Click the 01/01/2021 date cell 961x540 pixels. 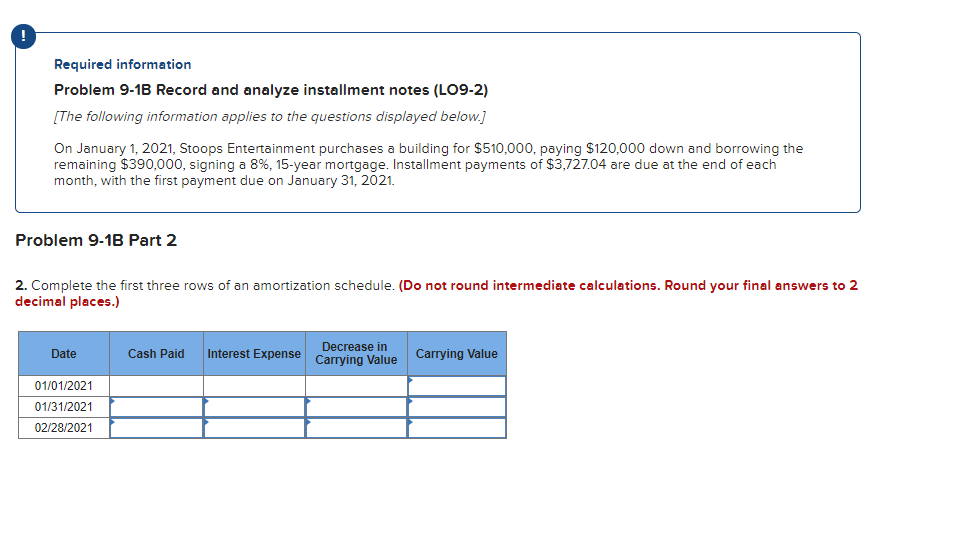64,386
